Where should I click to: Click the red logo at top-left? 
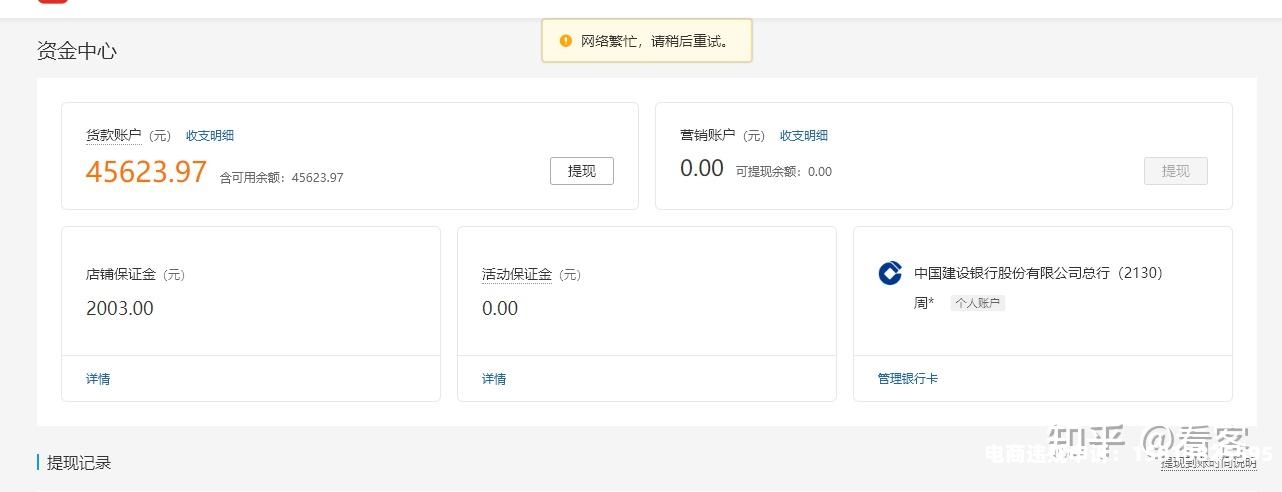[53, 2]
